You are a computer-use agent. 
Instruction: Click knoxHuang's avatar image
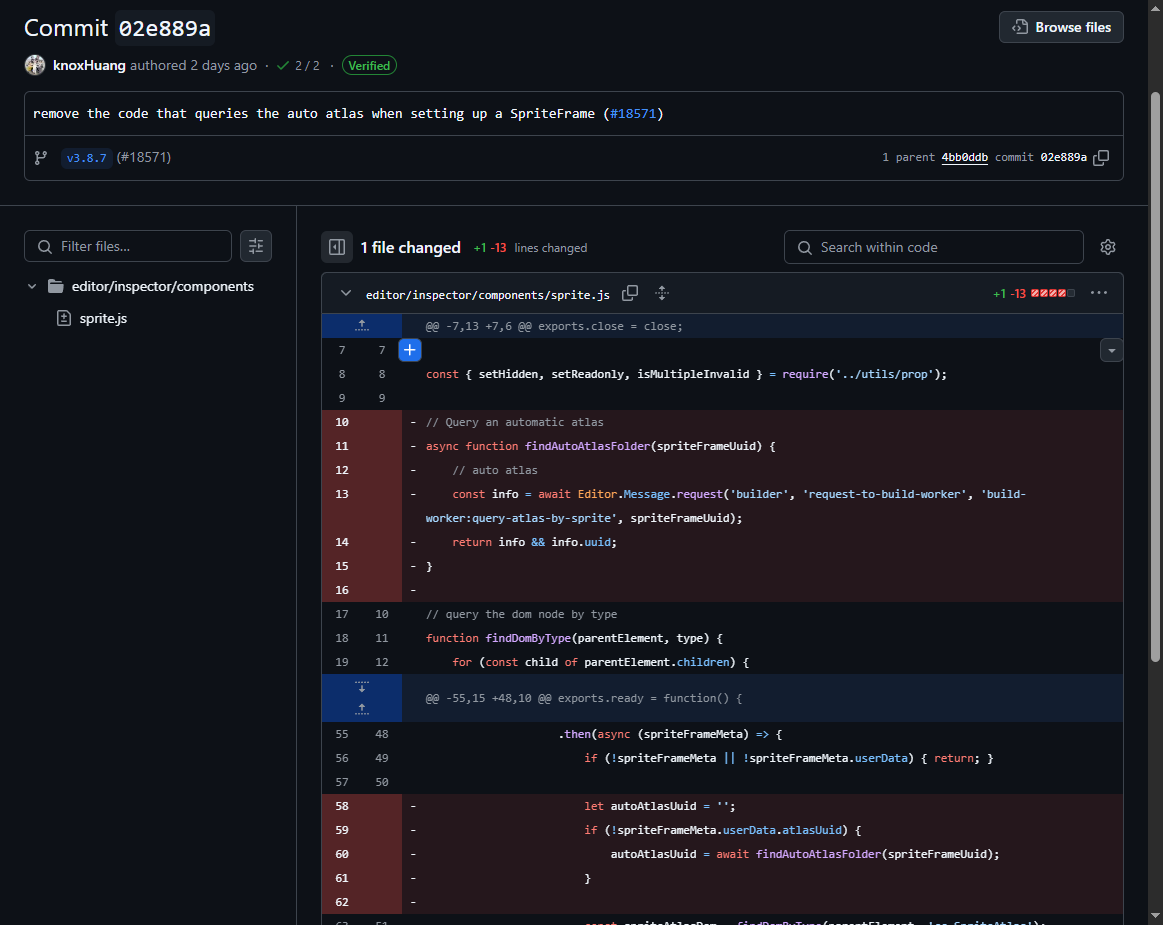35,65
